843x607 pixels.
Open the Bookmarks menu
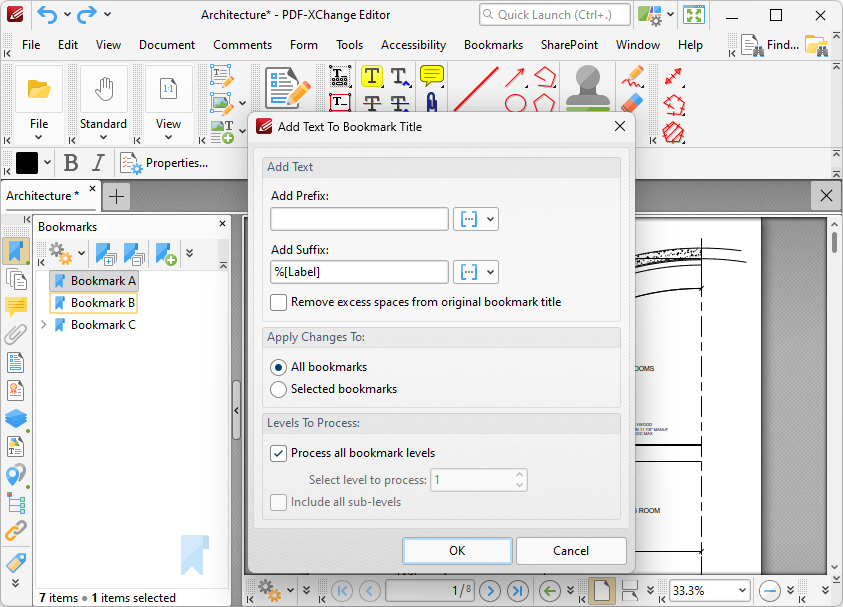pos(494,45)
